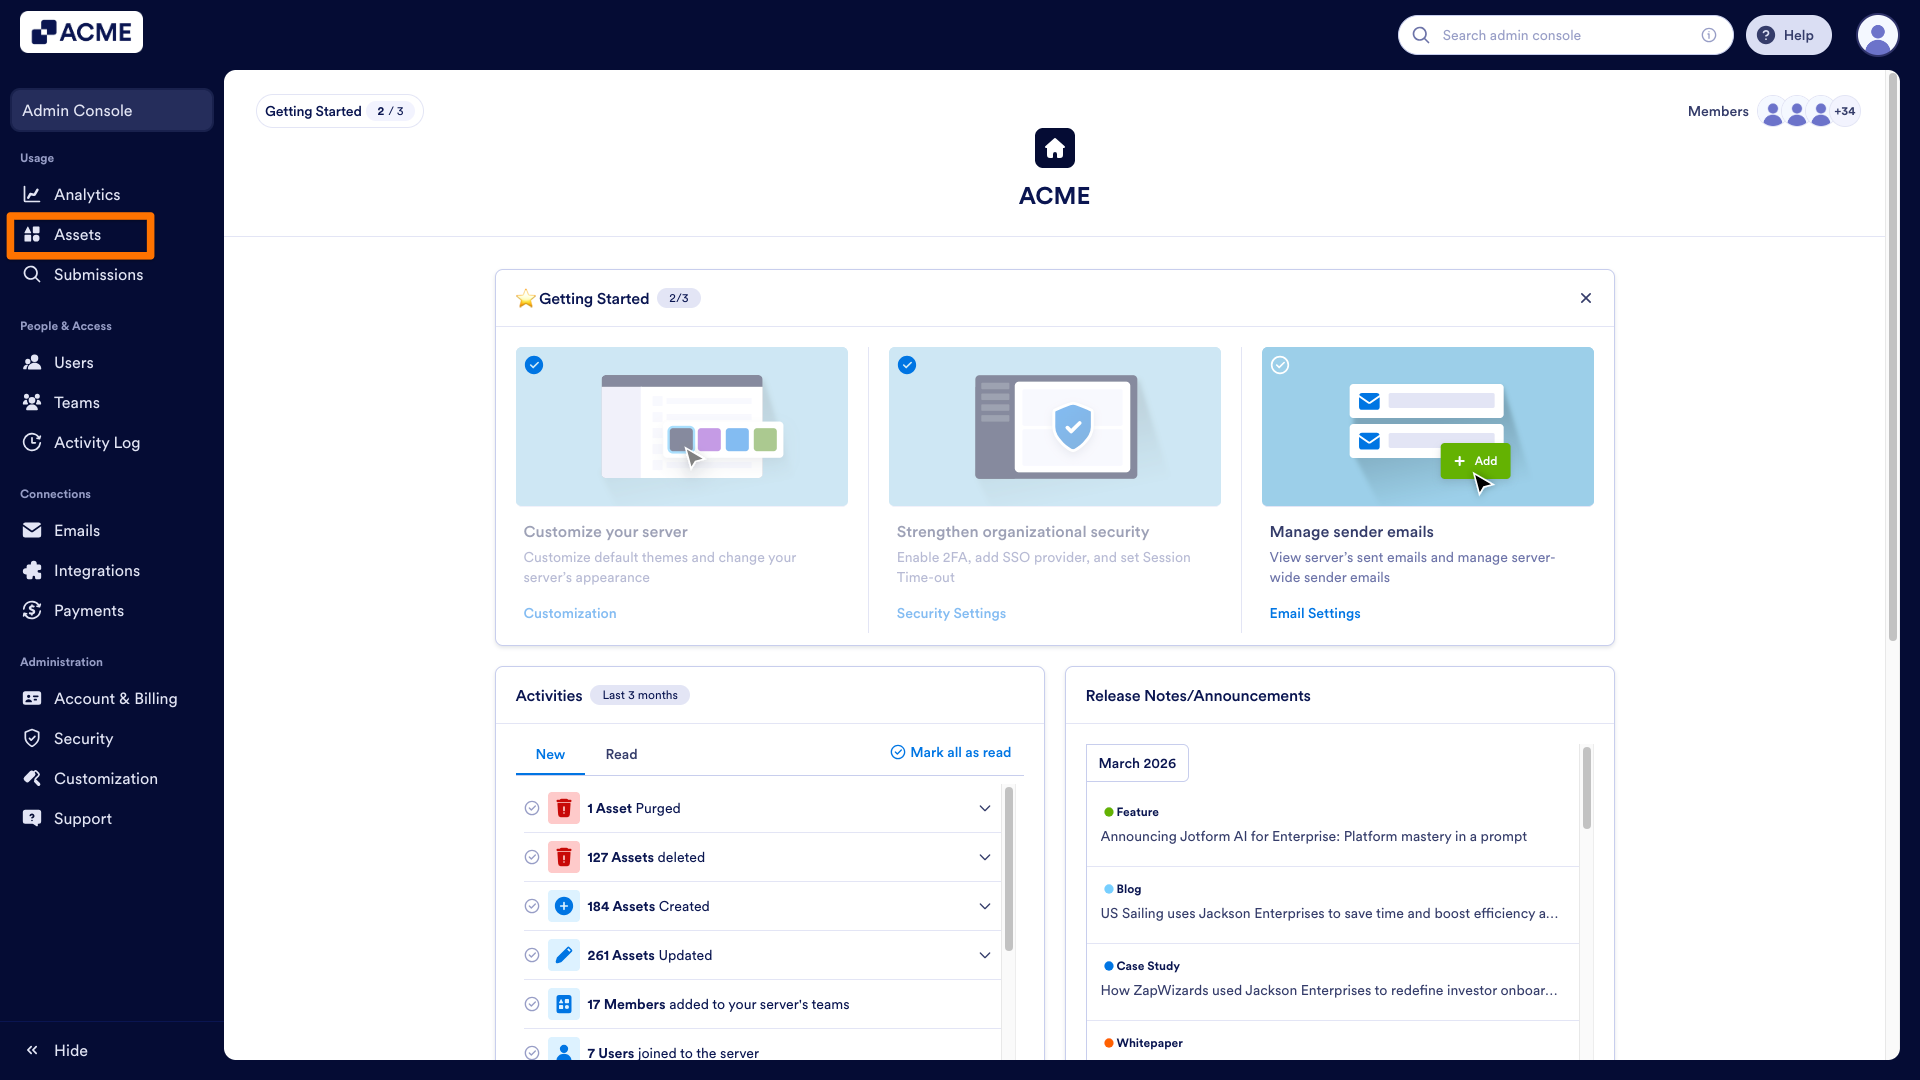
Task: Check the Getting Started 2/3 progress badge
Action: 339,111
